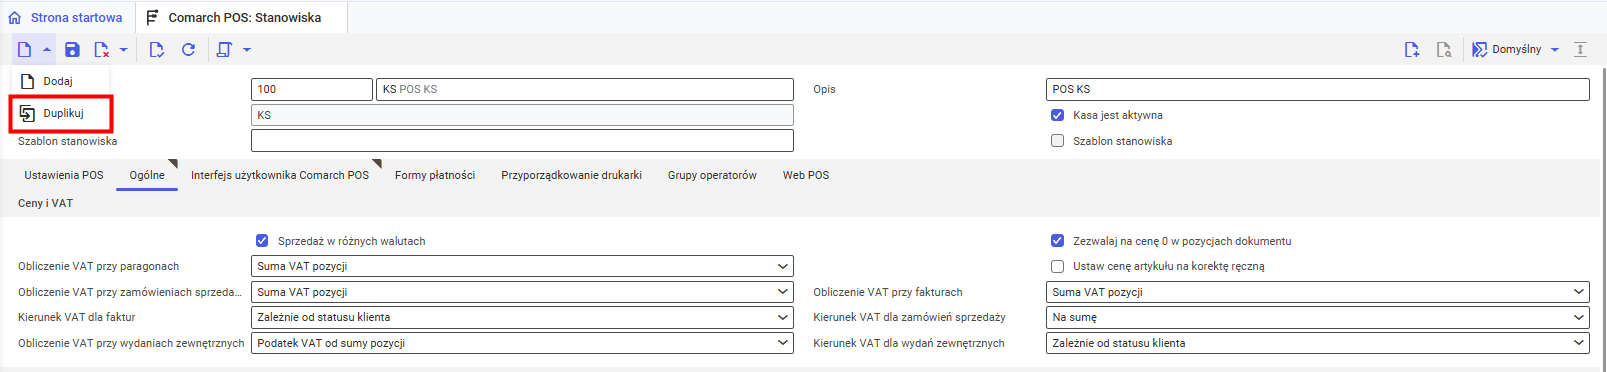Click the read-only KS field
This screenshot has width=1607, height=372.
(x=522, y=115)
